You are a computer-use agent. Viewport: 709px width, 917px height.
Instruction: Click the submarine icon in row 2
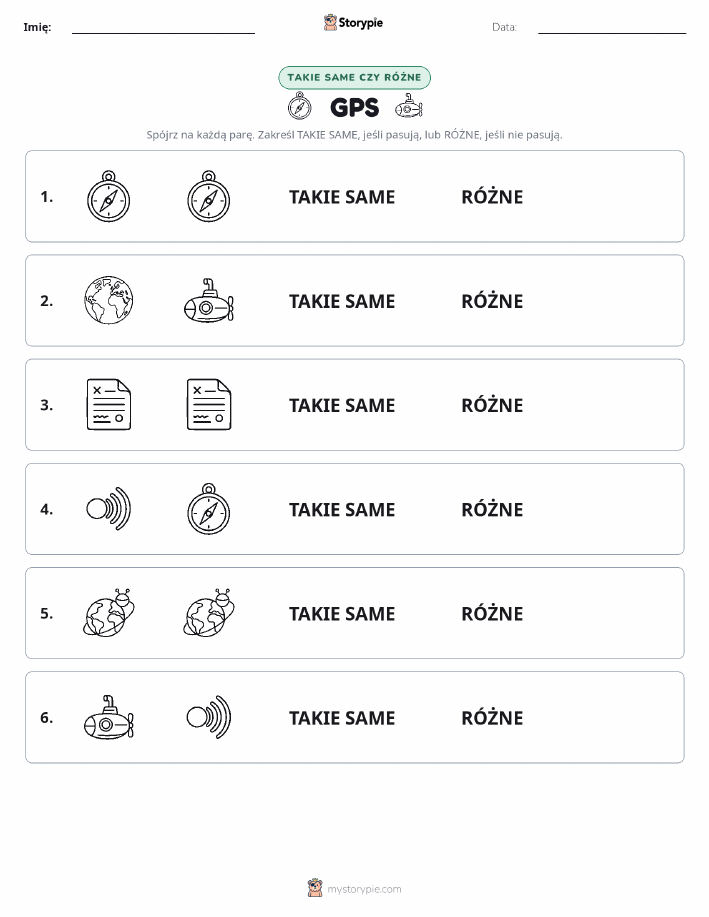click(209, 301)
